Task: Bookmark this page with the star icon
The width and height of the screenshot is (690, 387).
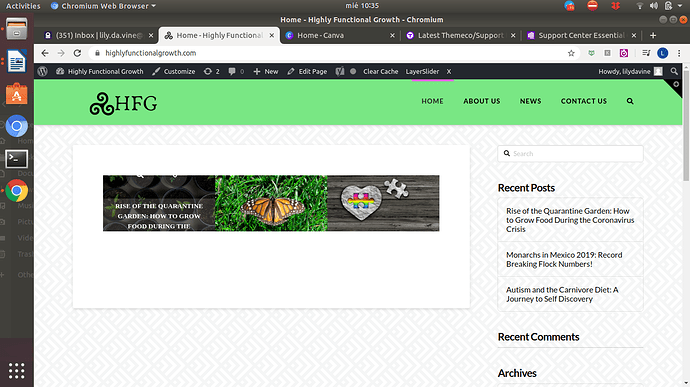Action: tap(571, 53)
